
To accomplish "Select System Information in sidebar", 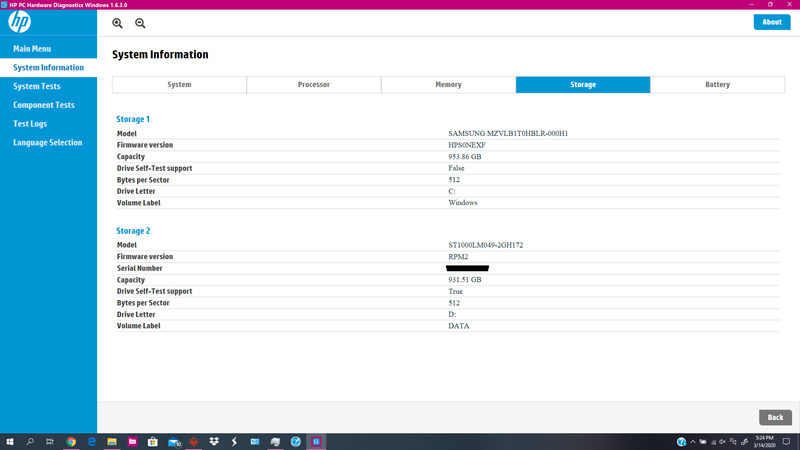I will tap(48, 67).
